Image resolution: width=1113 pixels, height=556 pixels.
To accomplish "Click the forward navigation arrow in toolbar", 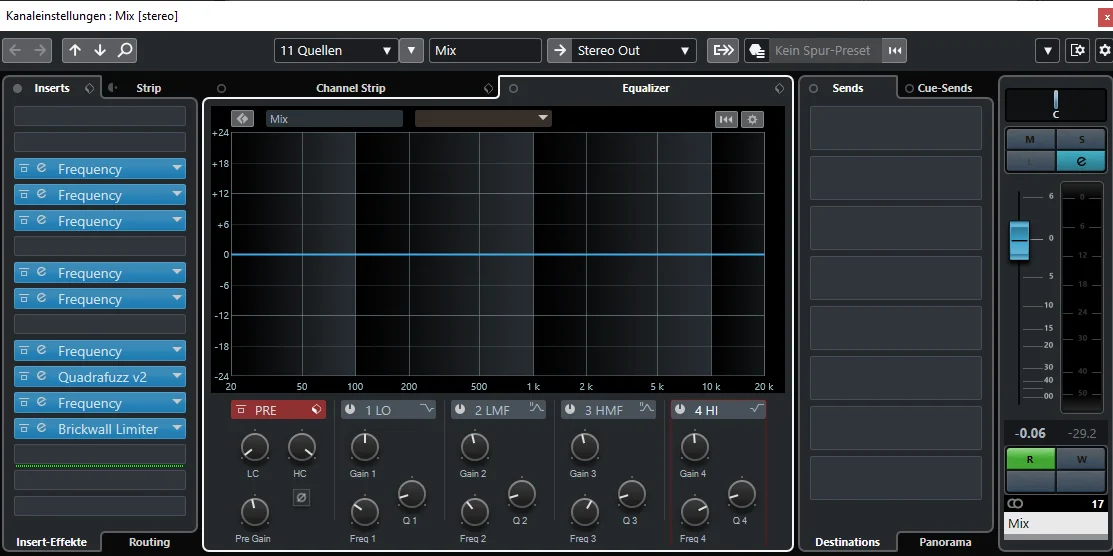I will pyautogui.click(x=40, y=50).
